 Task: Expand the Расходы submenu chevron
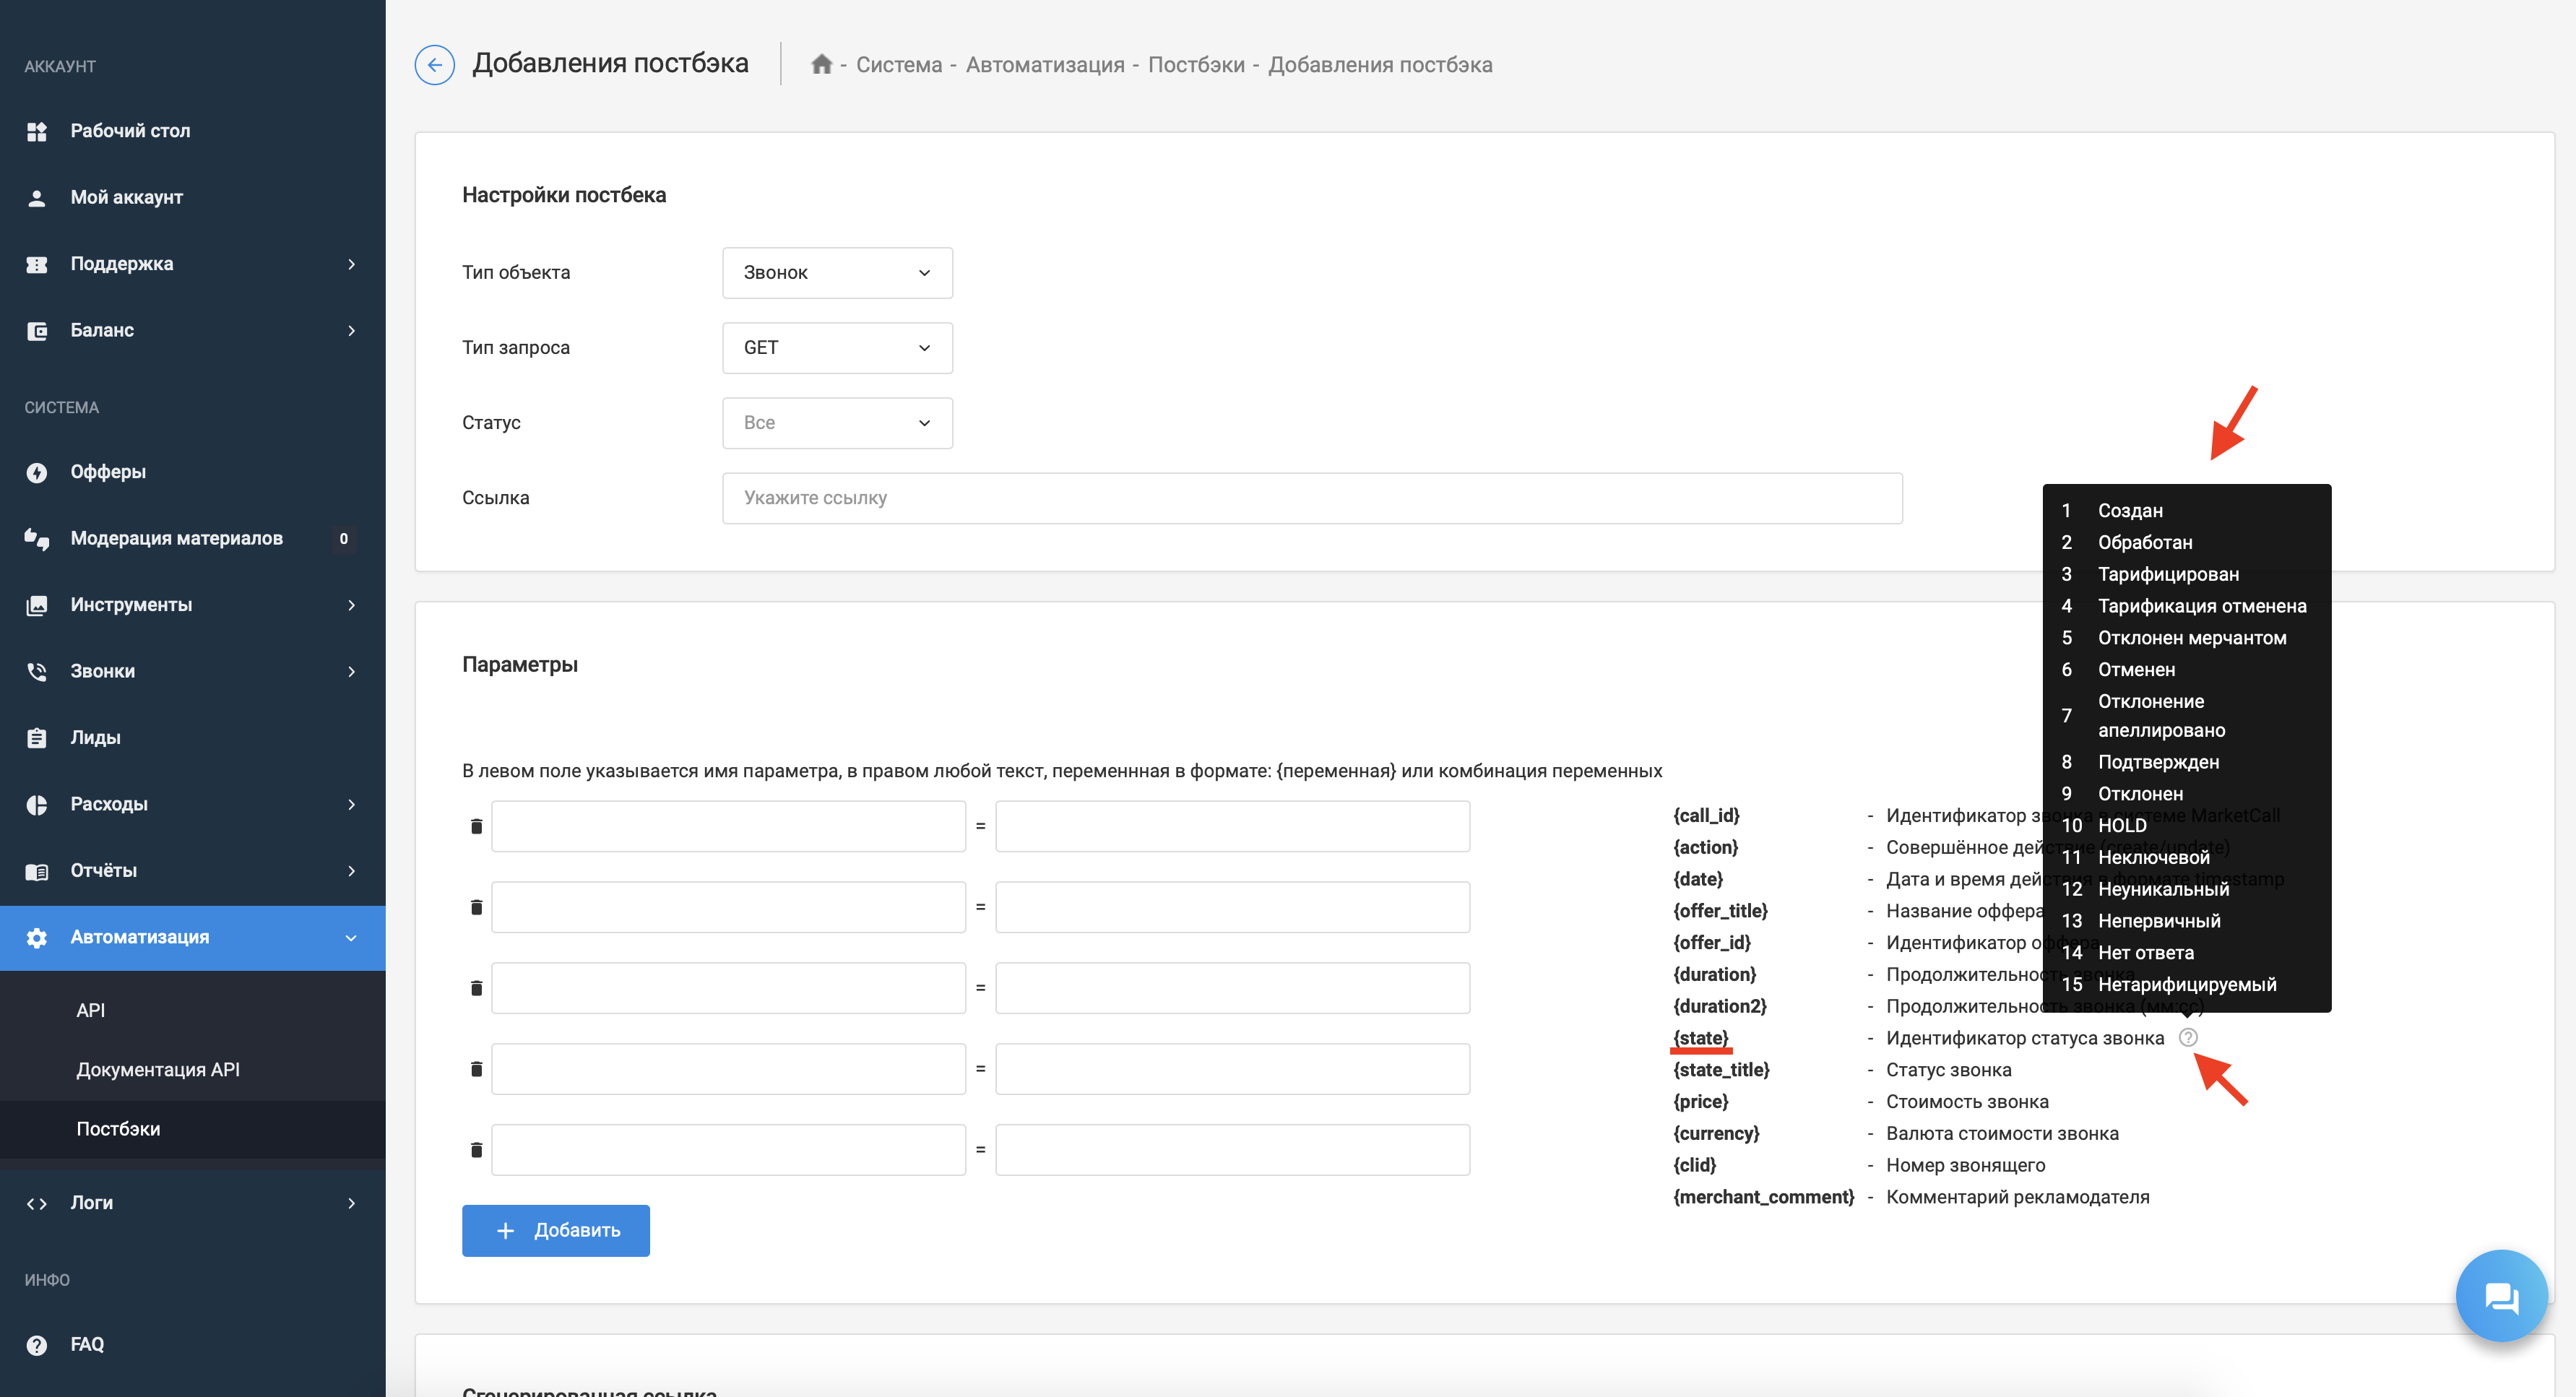351,805
